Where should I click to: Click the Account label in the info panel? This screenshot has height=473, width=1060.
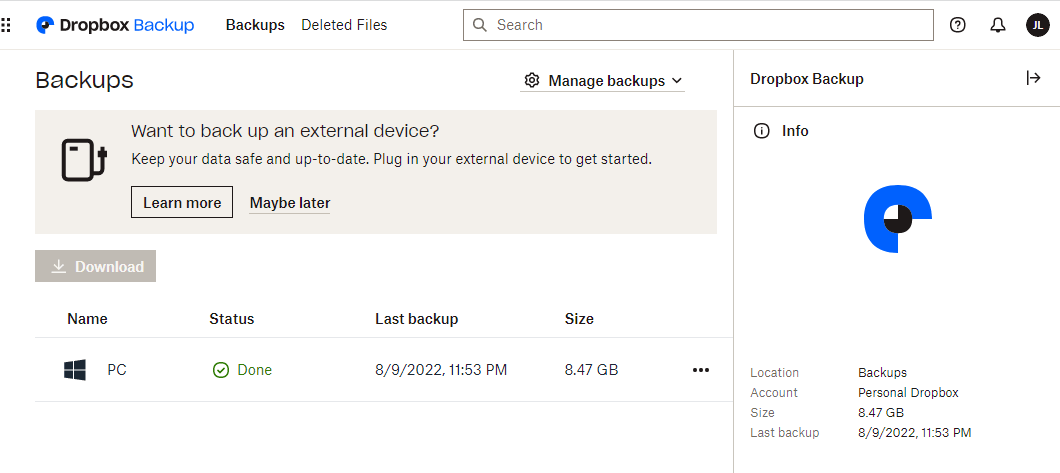click(774, 393)
